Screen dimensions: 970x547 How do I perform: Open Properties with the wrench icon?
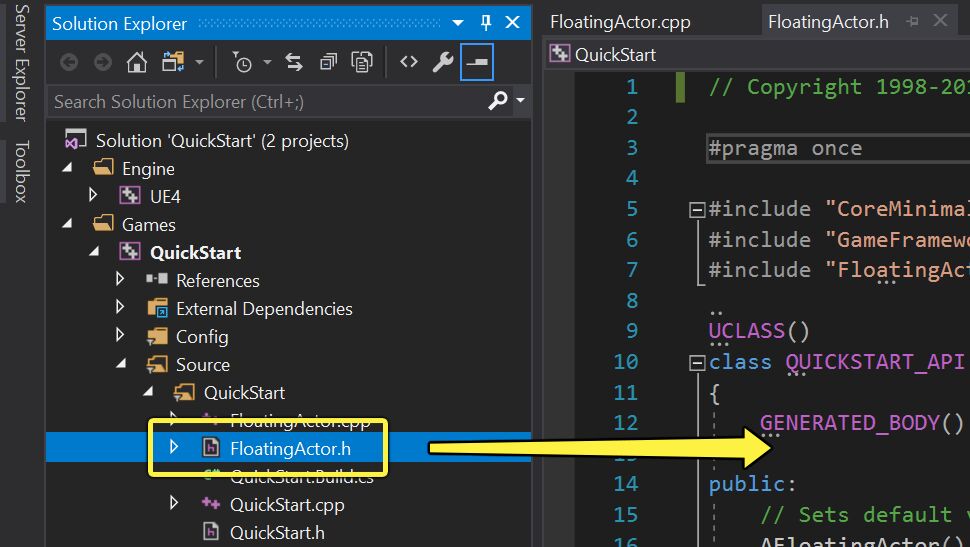tap(443, 63)
